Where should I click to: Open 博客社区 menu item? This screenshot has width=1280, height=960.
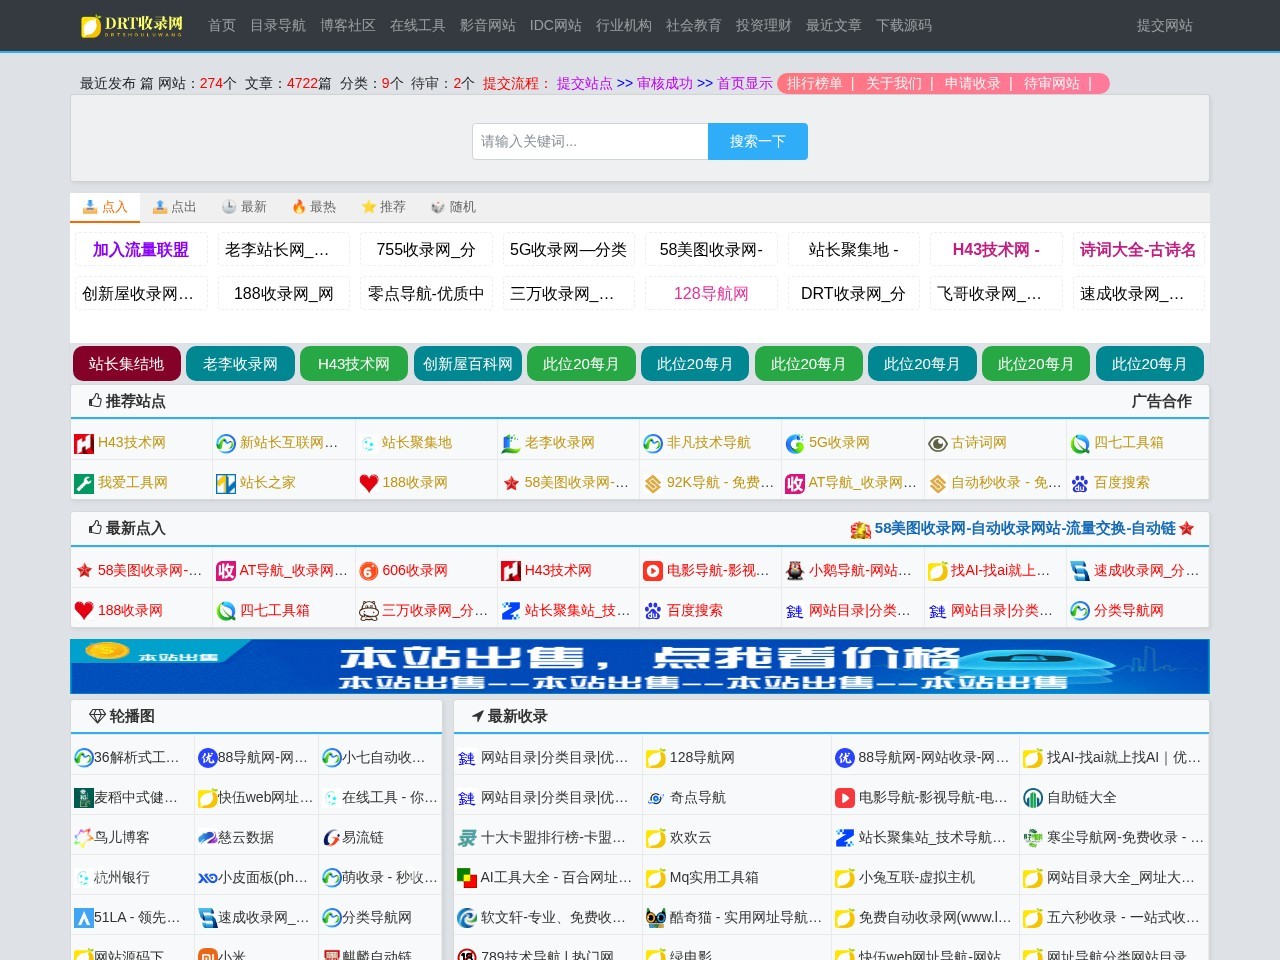pyautogui.click(x=348, y=25)
